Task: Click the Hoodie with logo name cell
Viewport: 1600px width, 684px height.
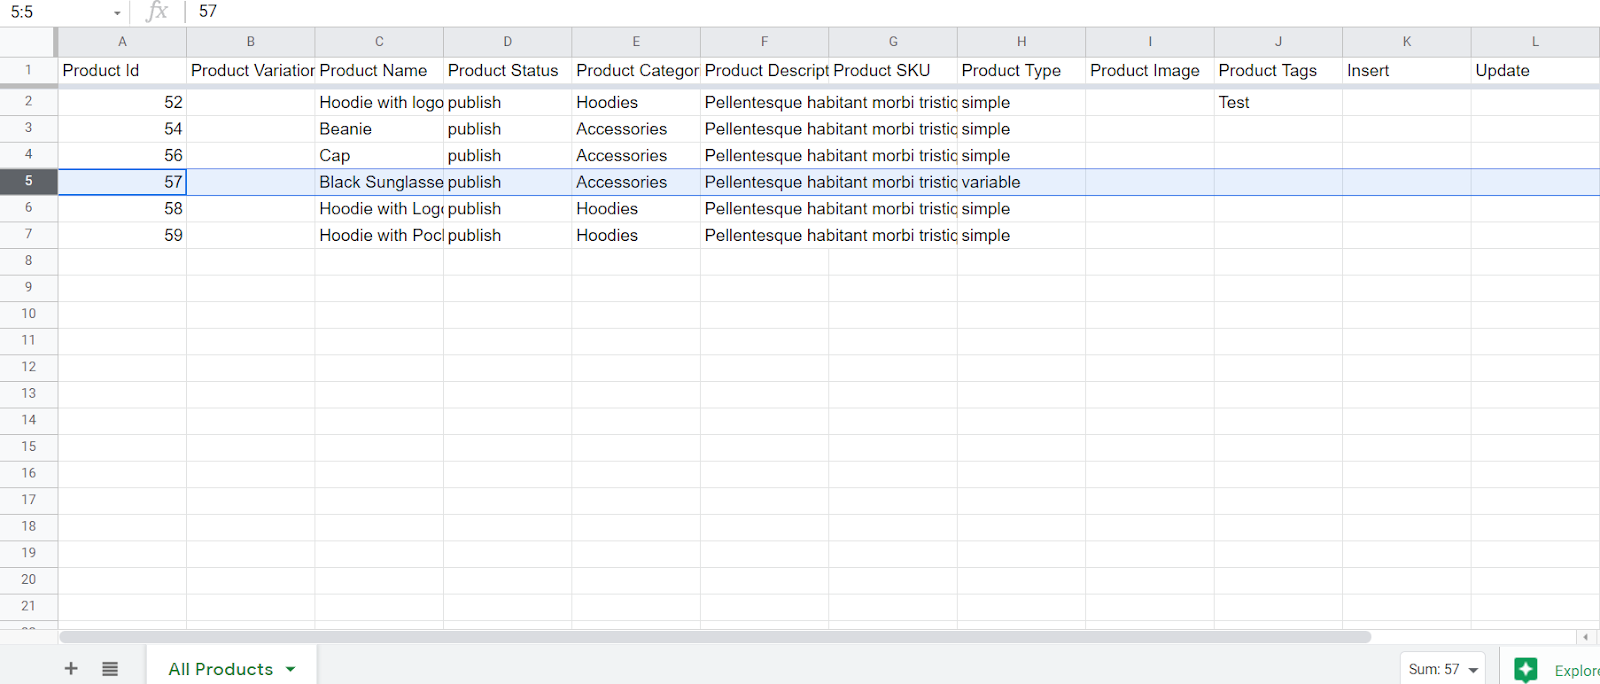Action: (379, 102)
